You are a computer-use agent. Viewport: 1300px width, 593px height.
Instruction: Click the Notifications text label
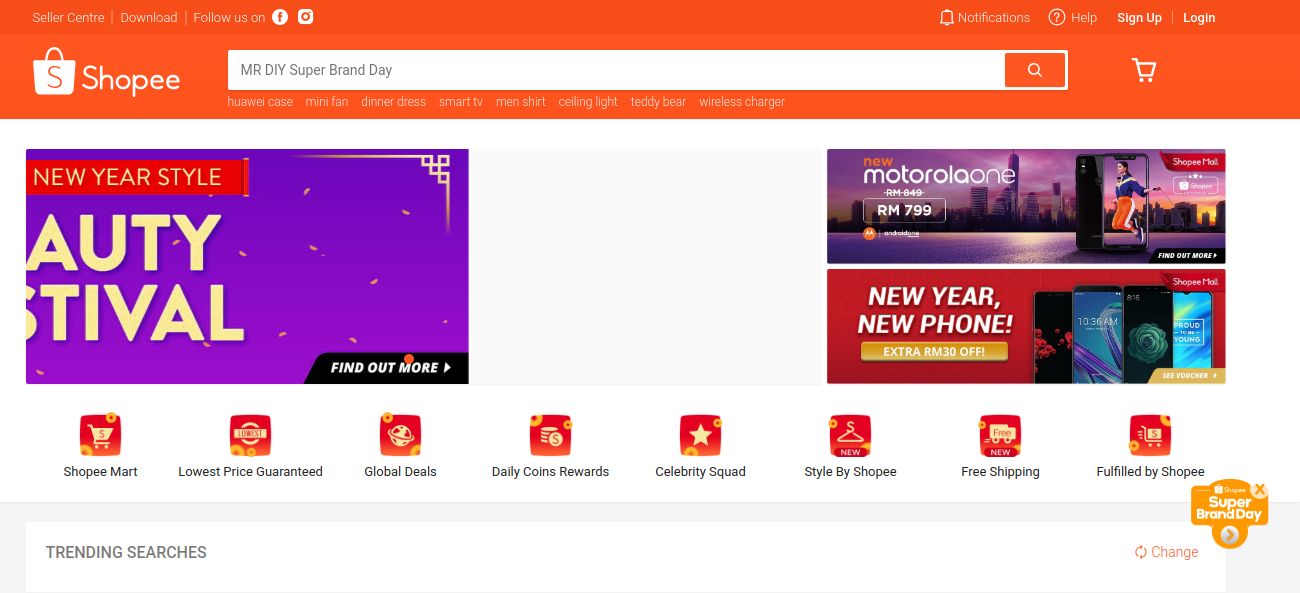994,17
